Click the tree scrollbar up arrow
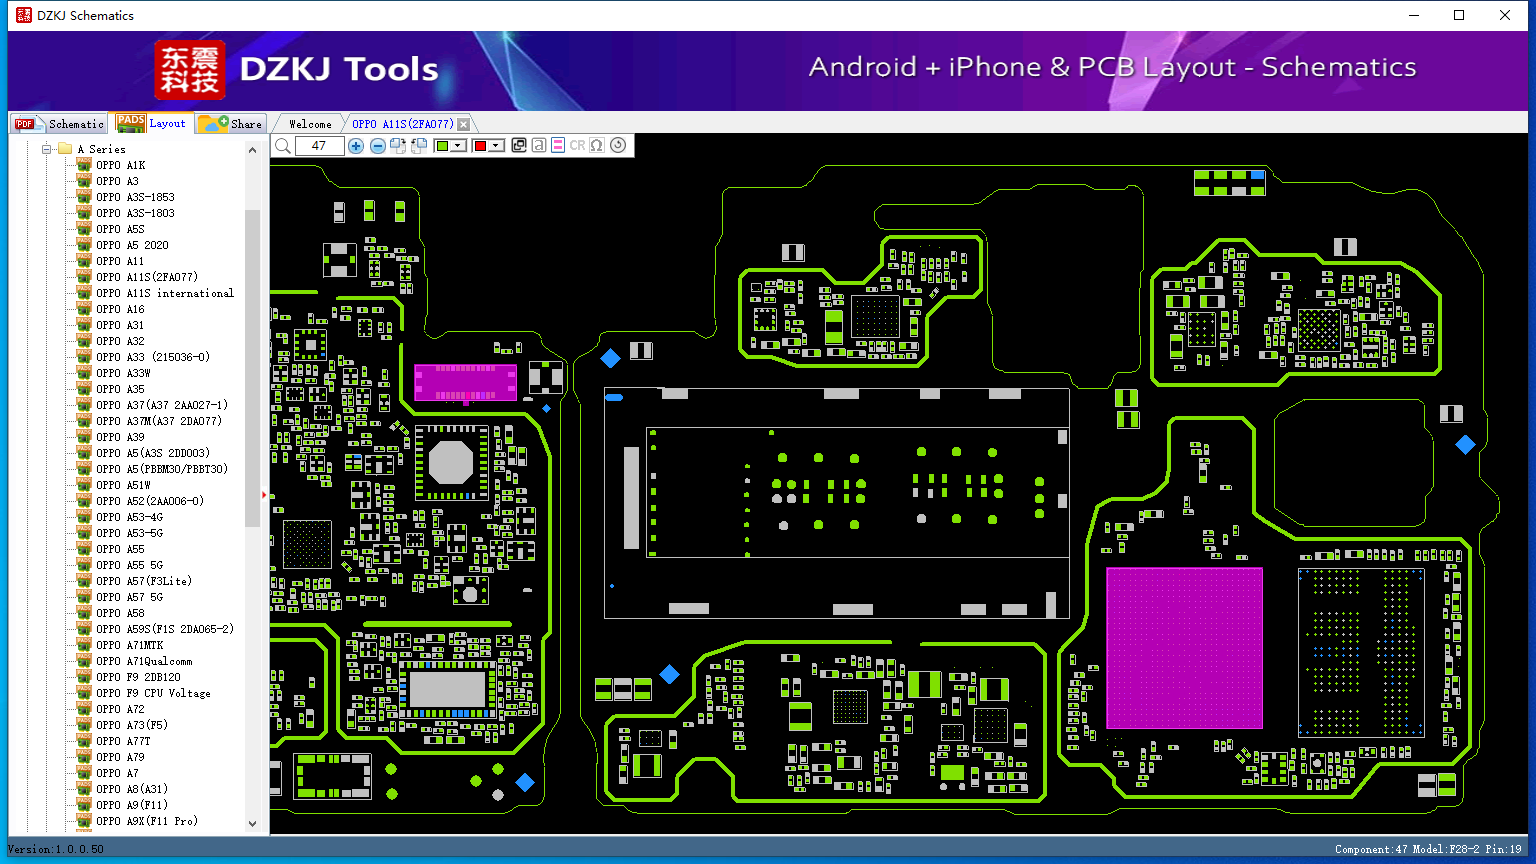This screenshot has height=864, width=1536. pyautogui.click(x=252, y=150)
